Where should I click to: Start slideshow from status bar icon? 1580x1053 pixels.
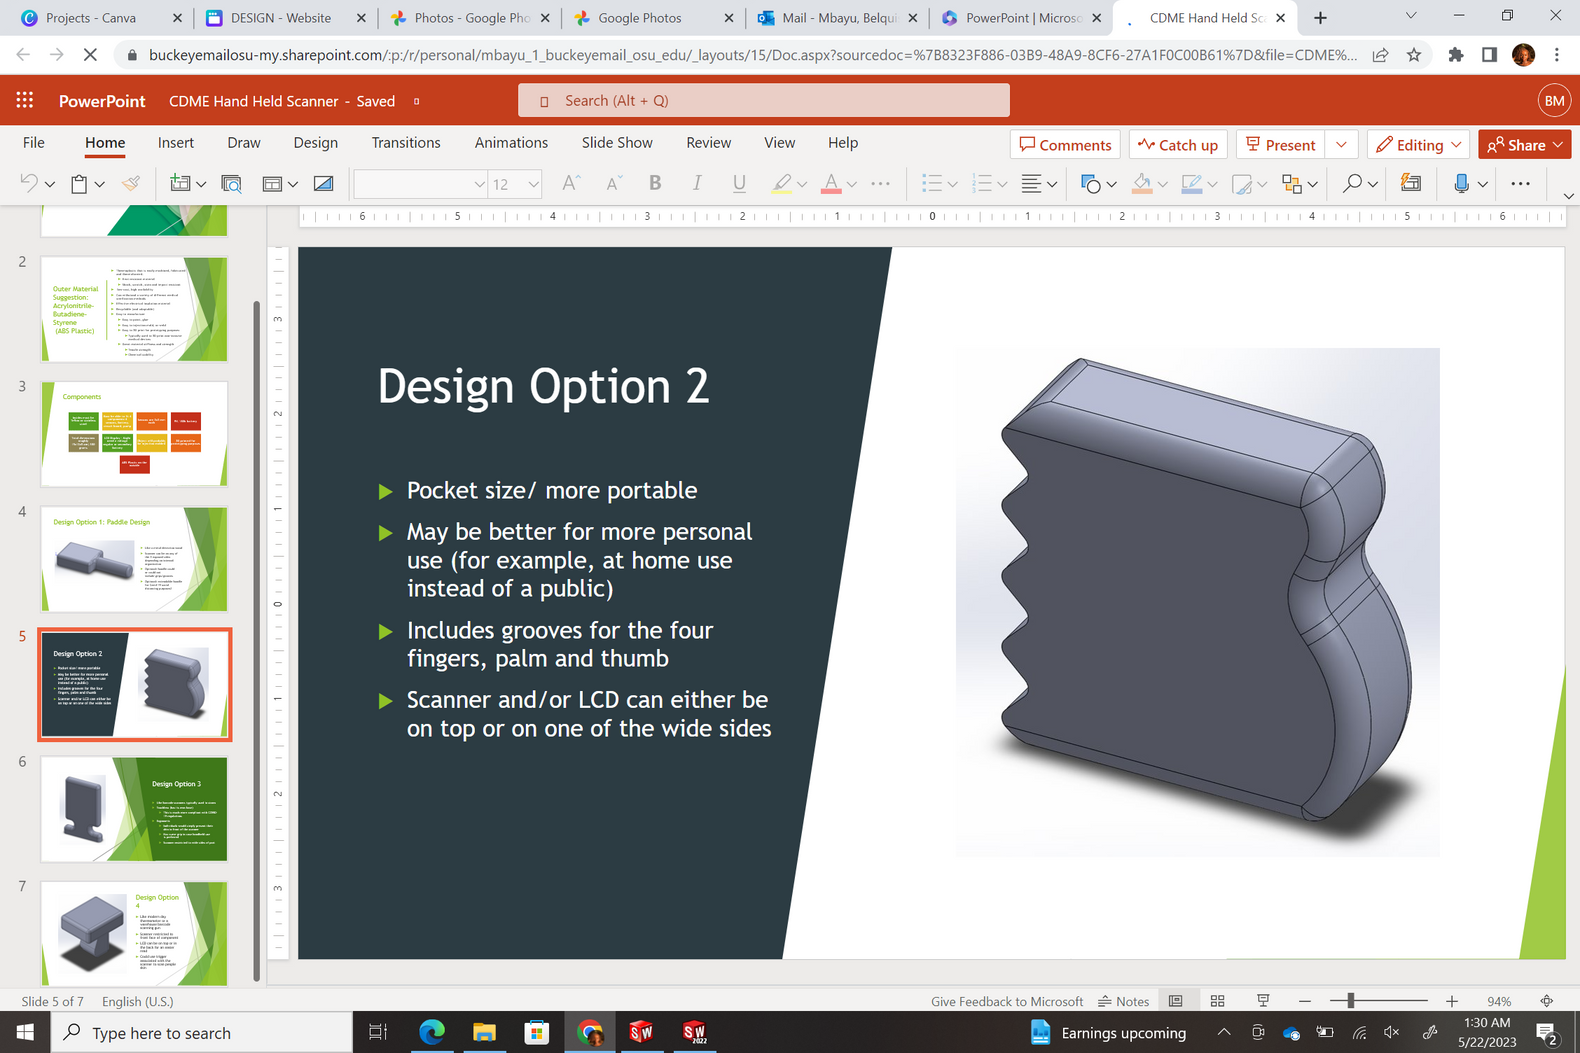tap(1263, 1001)
